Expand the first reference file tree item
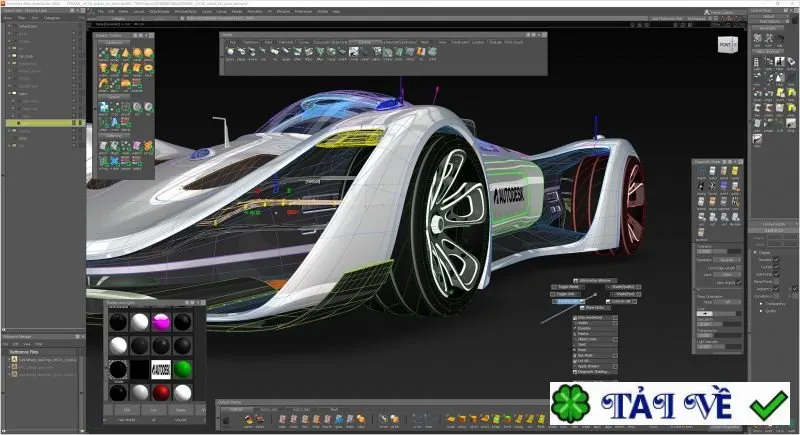 click(10, 360)
